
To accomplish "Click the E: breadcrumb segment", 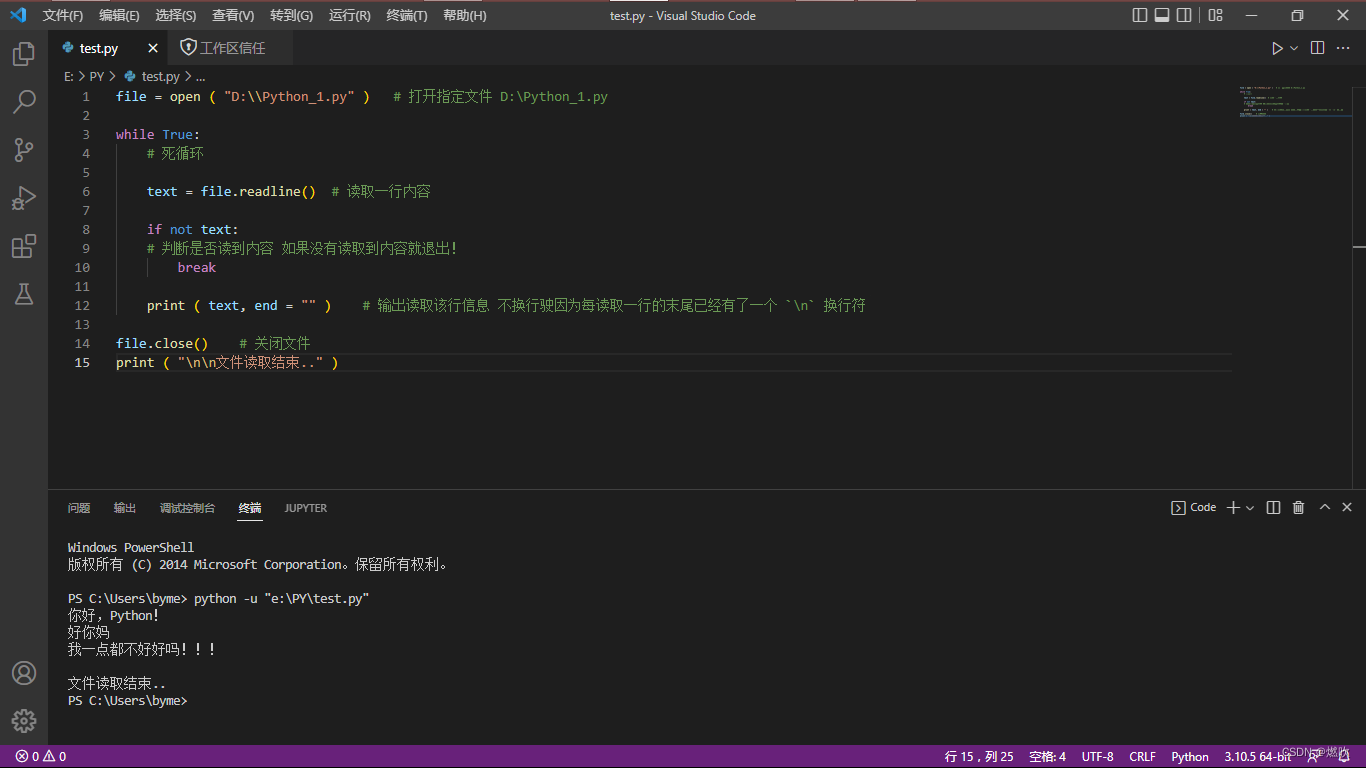I will coord(69,76).
